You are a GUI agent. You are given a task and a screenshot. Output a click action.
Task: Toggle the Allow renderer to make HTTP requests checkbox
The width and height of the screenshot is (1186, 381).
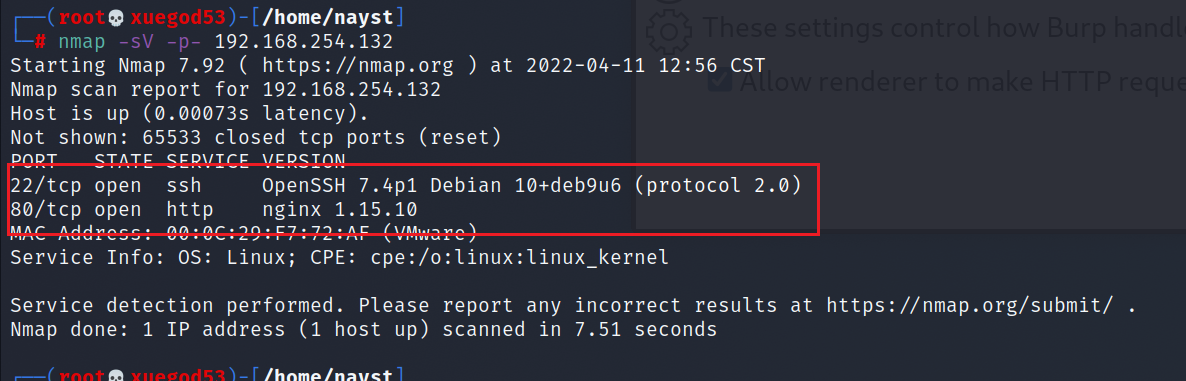point(722,80)
